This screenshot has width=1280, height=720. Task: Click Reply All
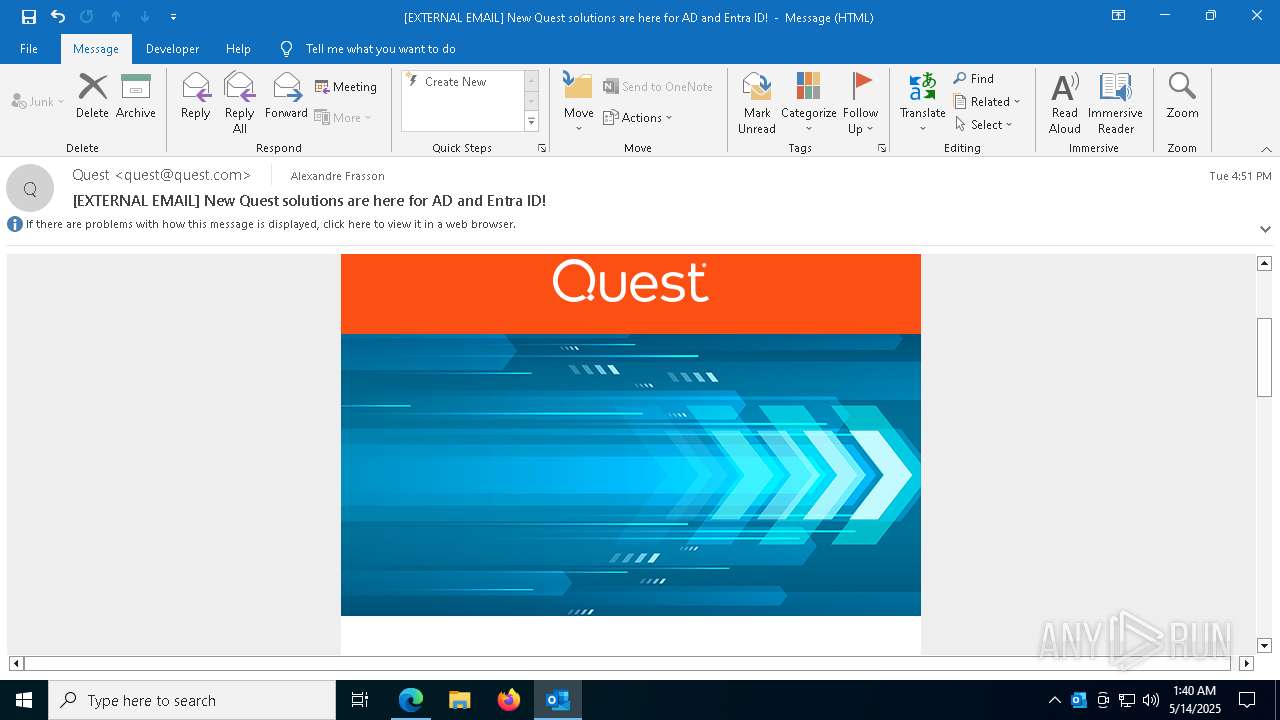240,102
